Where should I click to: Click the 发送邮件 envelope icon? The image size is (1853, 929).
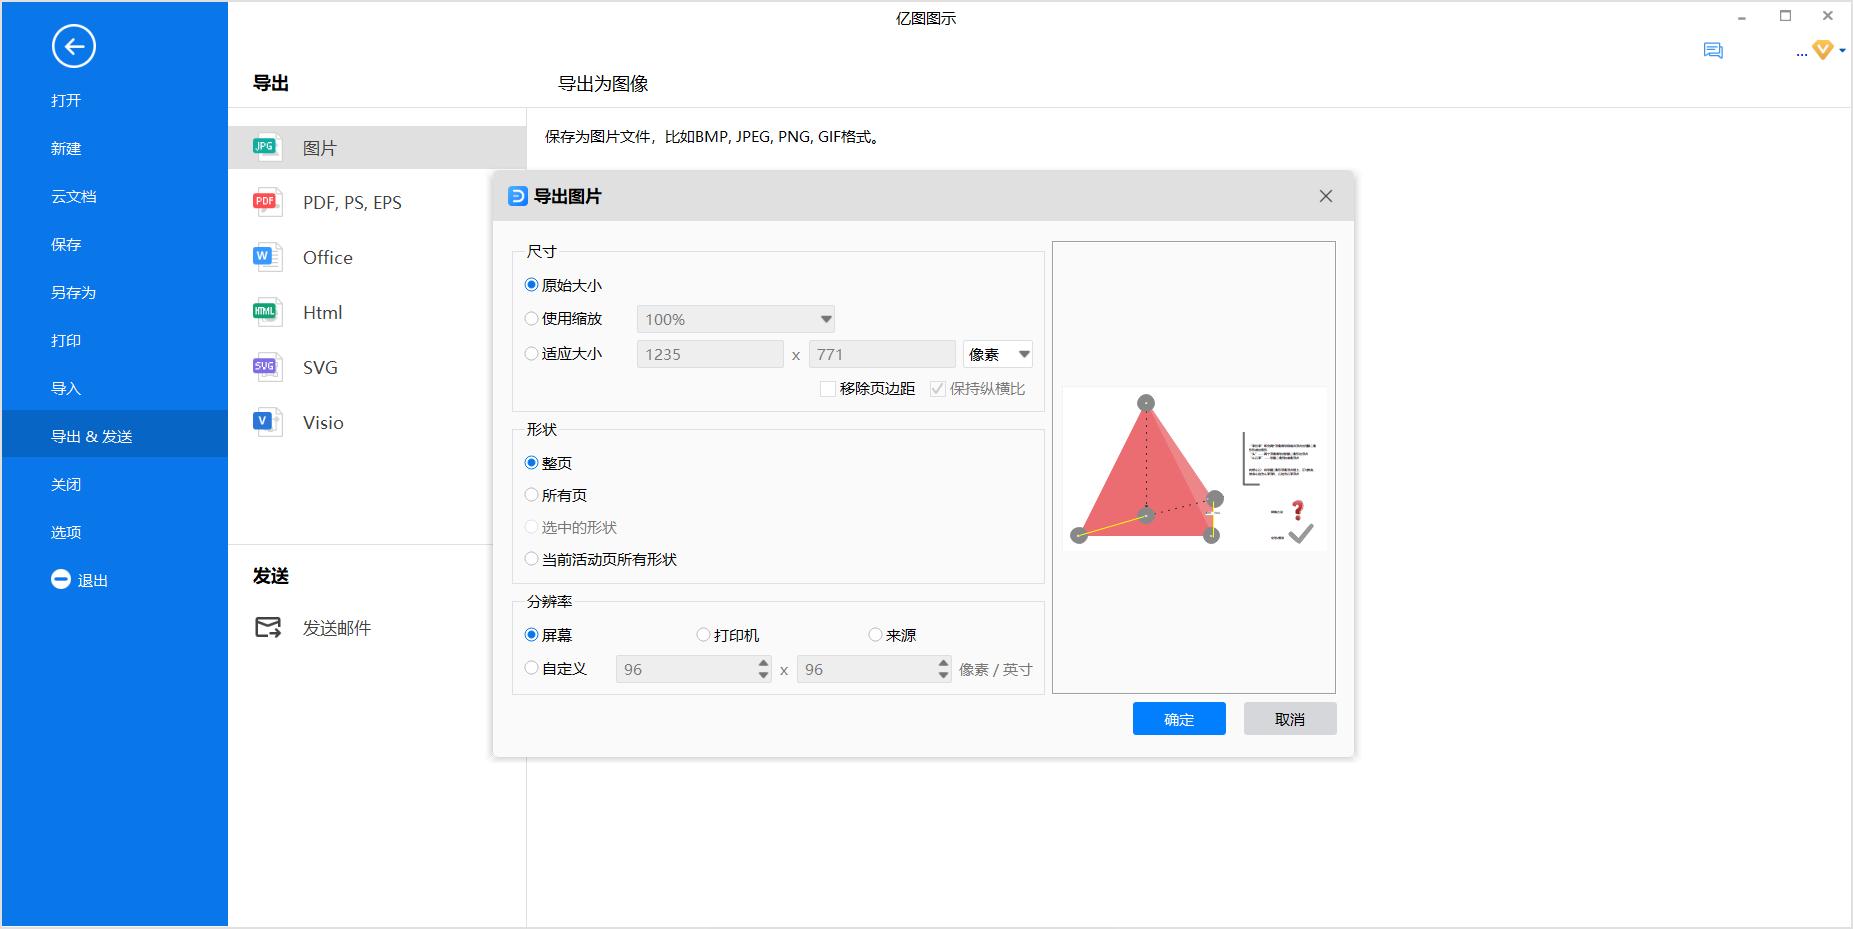point(267,628)
